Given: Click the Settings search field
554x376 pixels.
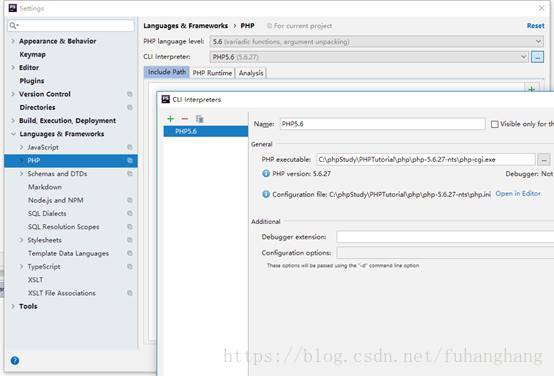Looking at the screenshot, I should click(71, 25).
